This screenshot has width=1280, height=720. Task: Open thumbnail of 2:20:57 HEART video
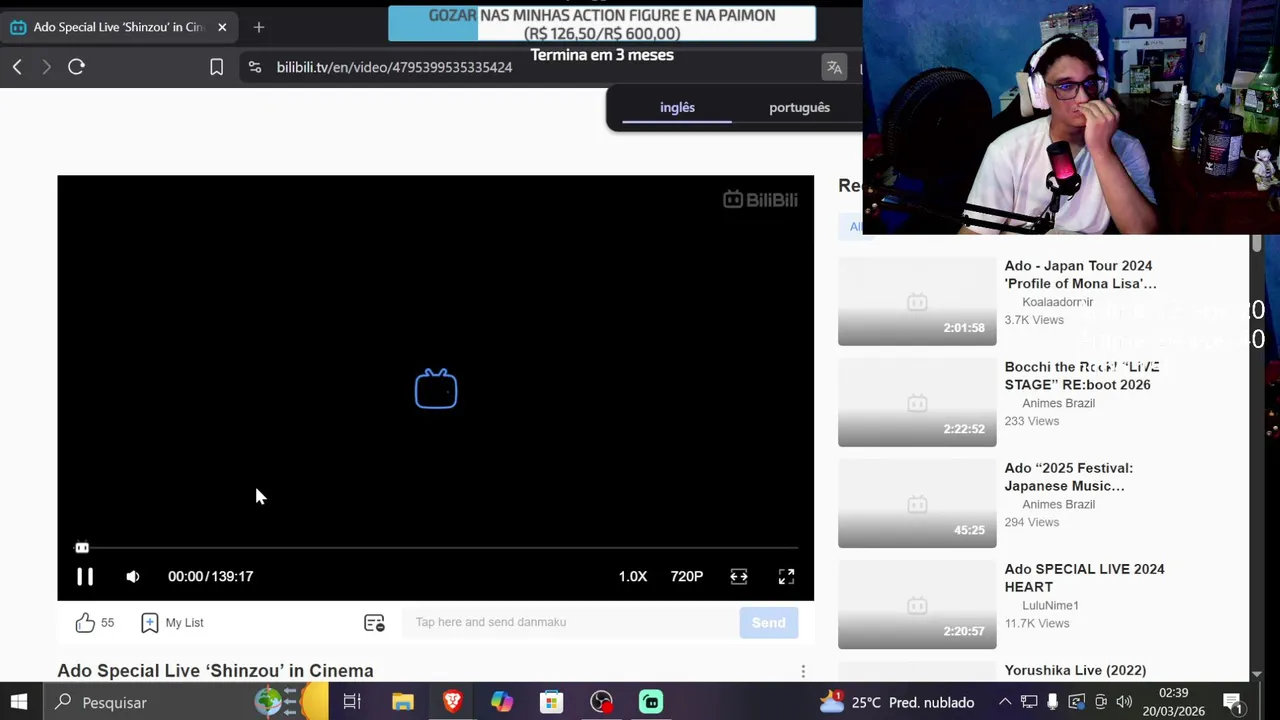click(917, 604)
